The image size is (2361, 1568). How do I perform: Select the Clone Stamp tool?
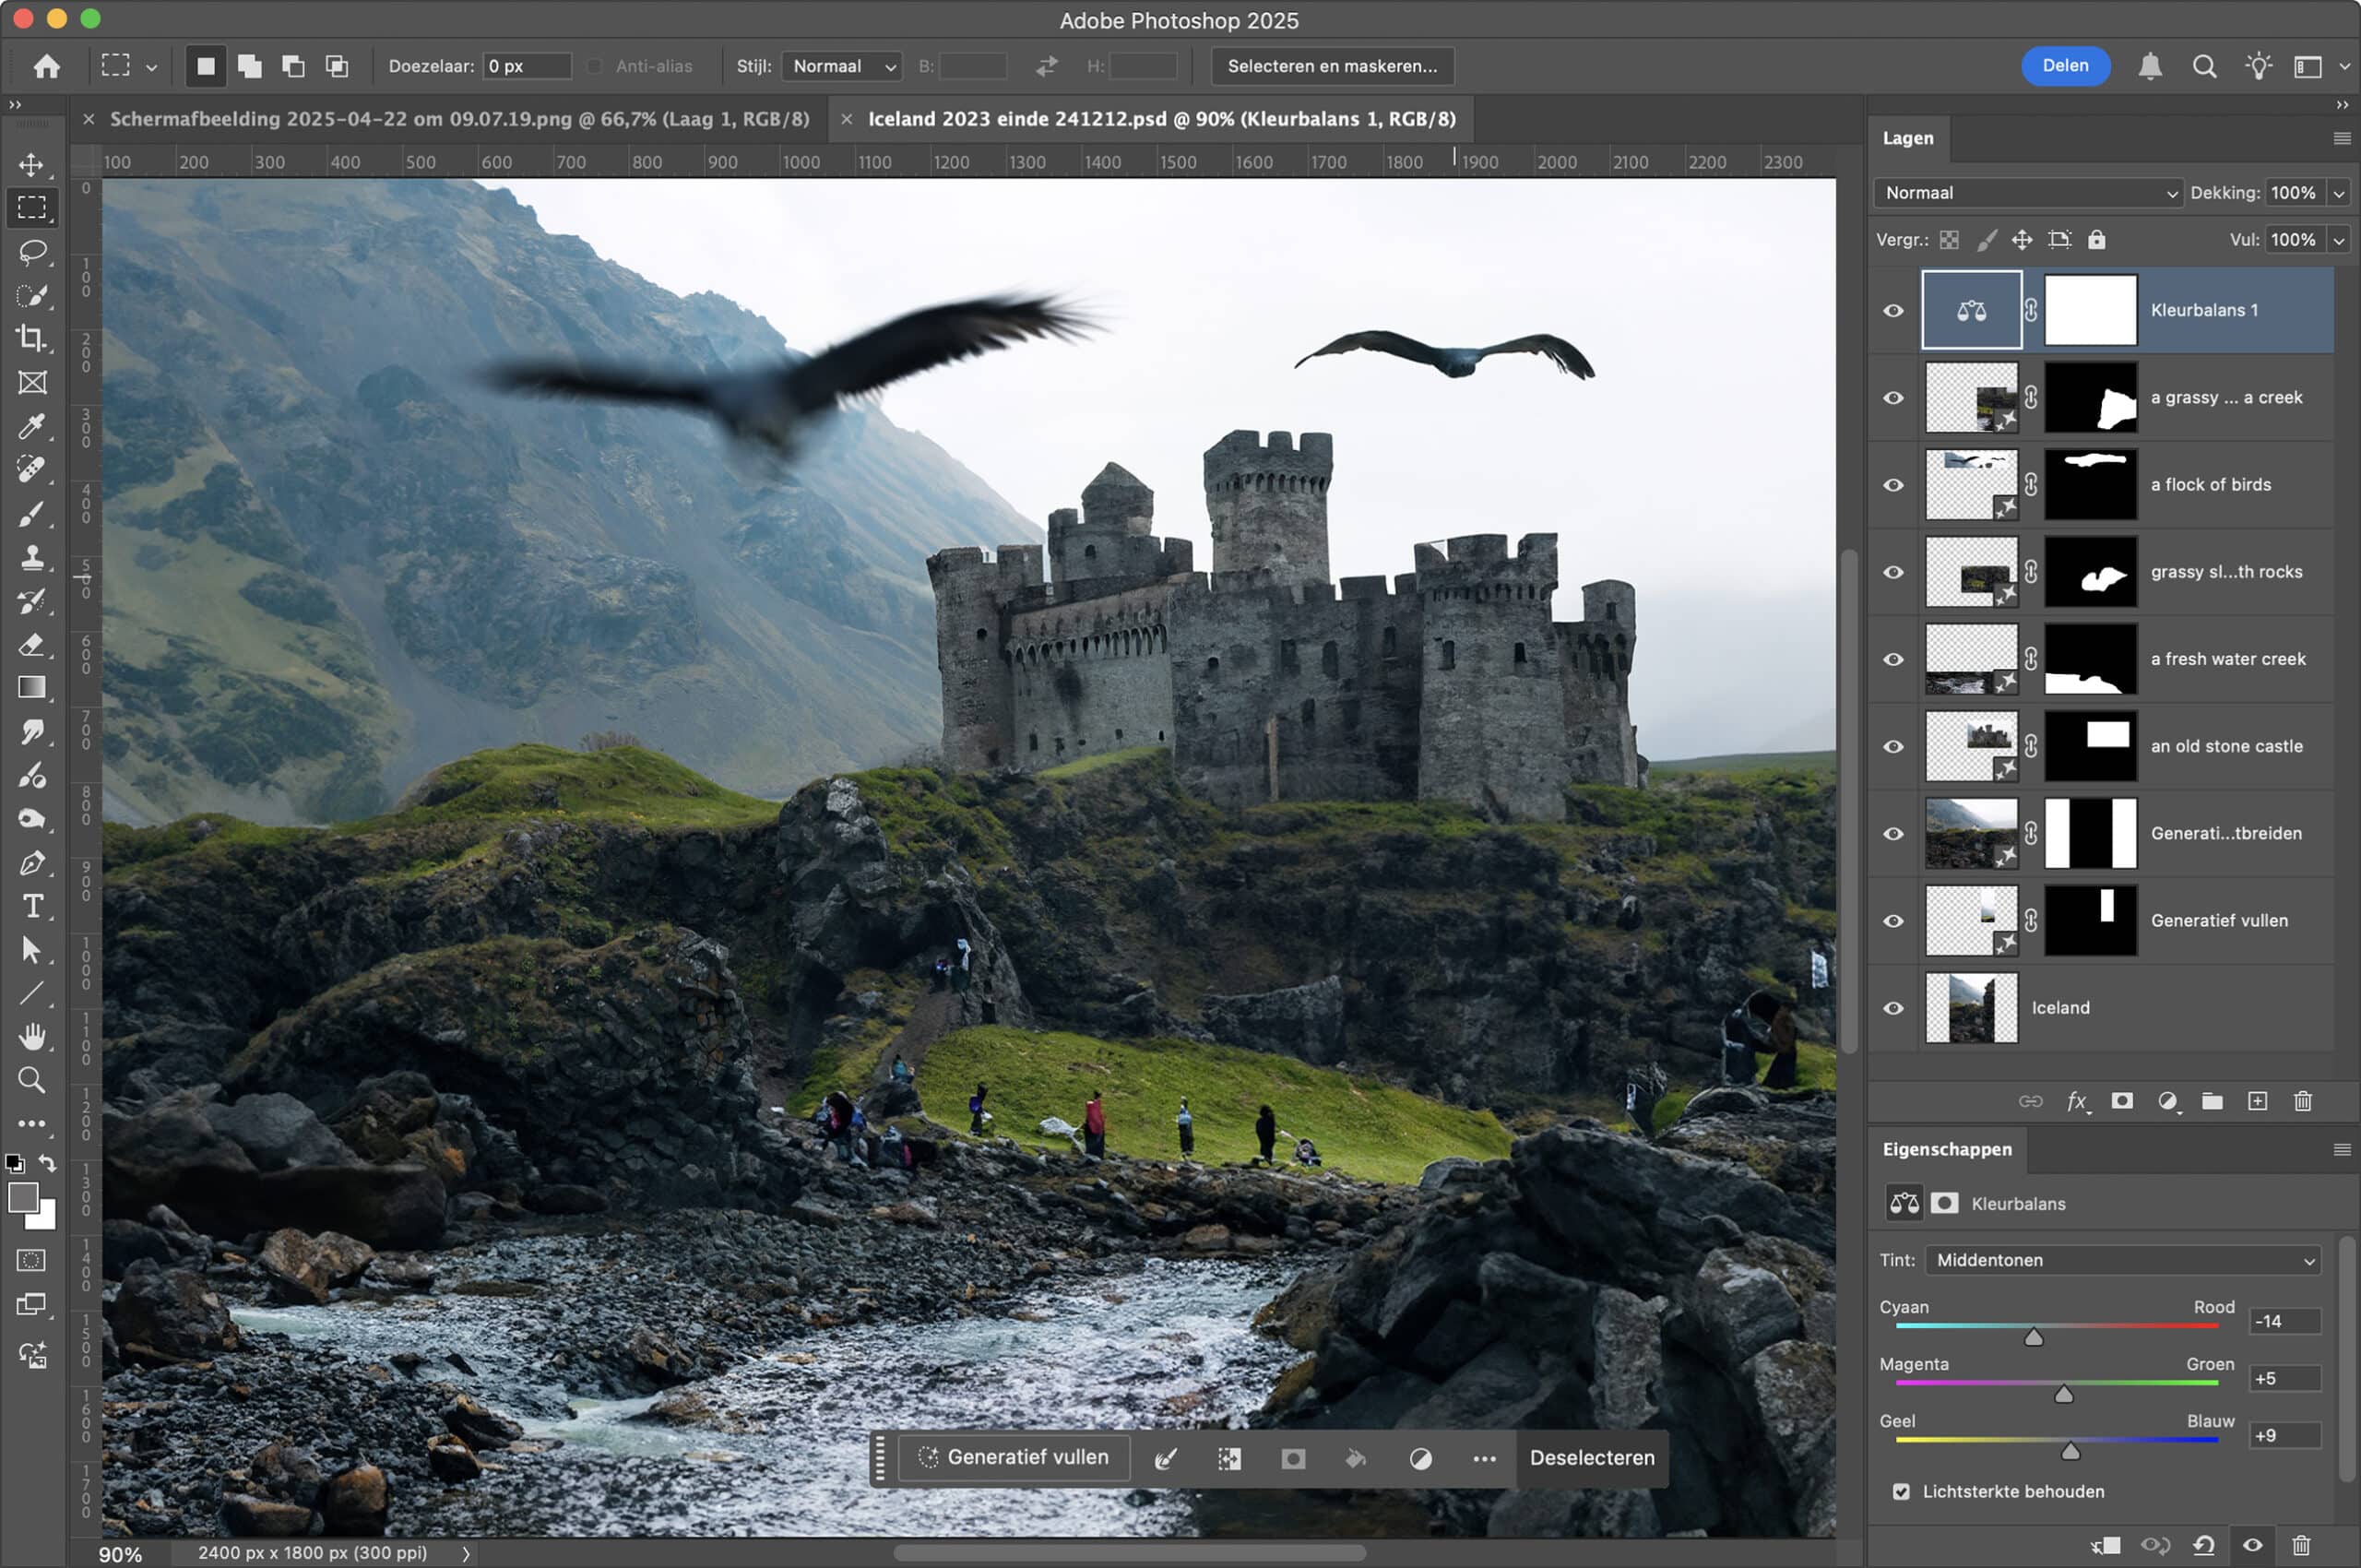click(x=32, y=557)
